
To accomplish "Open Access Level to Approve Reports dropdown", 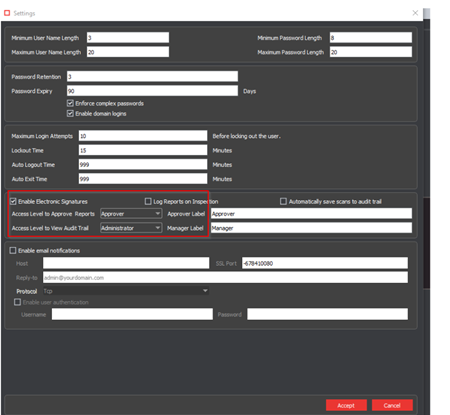I will [131, 214].
